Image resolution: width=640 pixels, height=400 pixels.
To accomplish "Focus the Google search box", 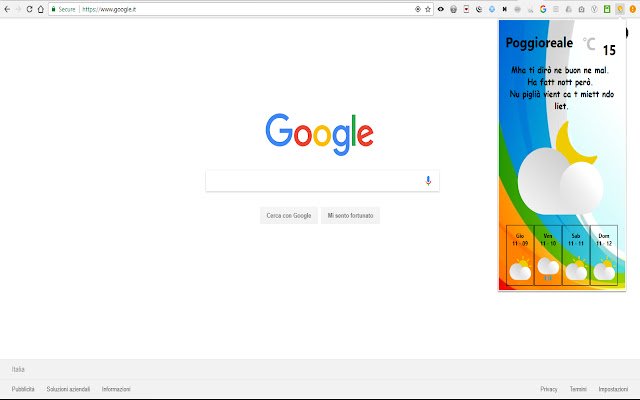I will [322, 180].
